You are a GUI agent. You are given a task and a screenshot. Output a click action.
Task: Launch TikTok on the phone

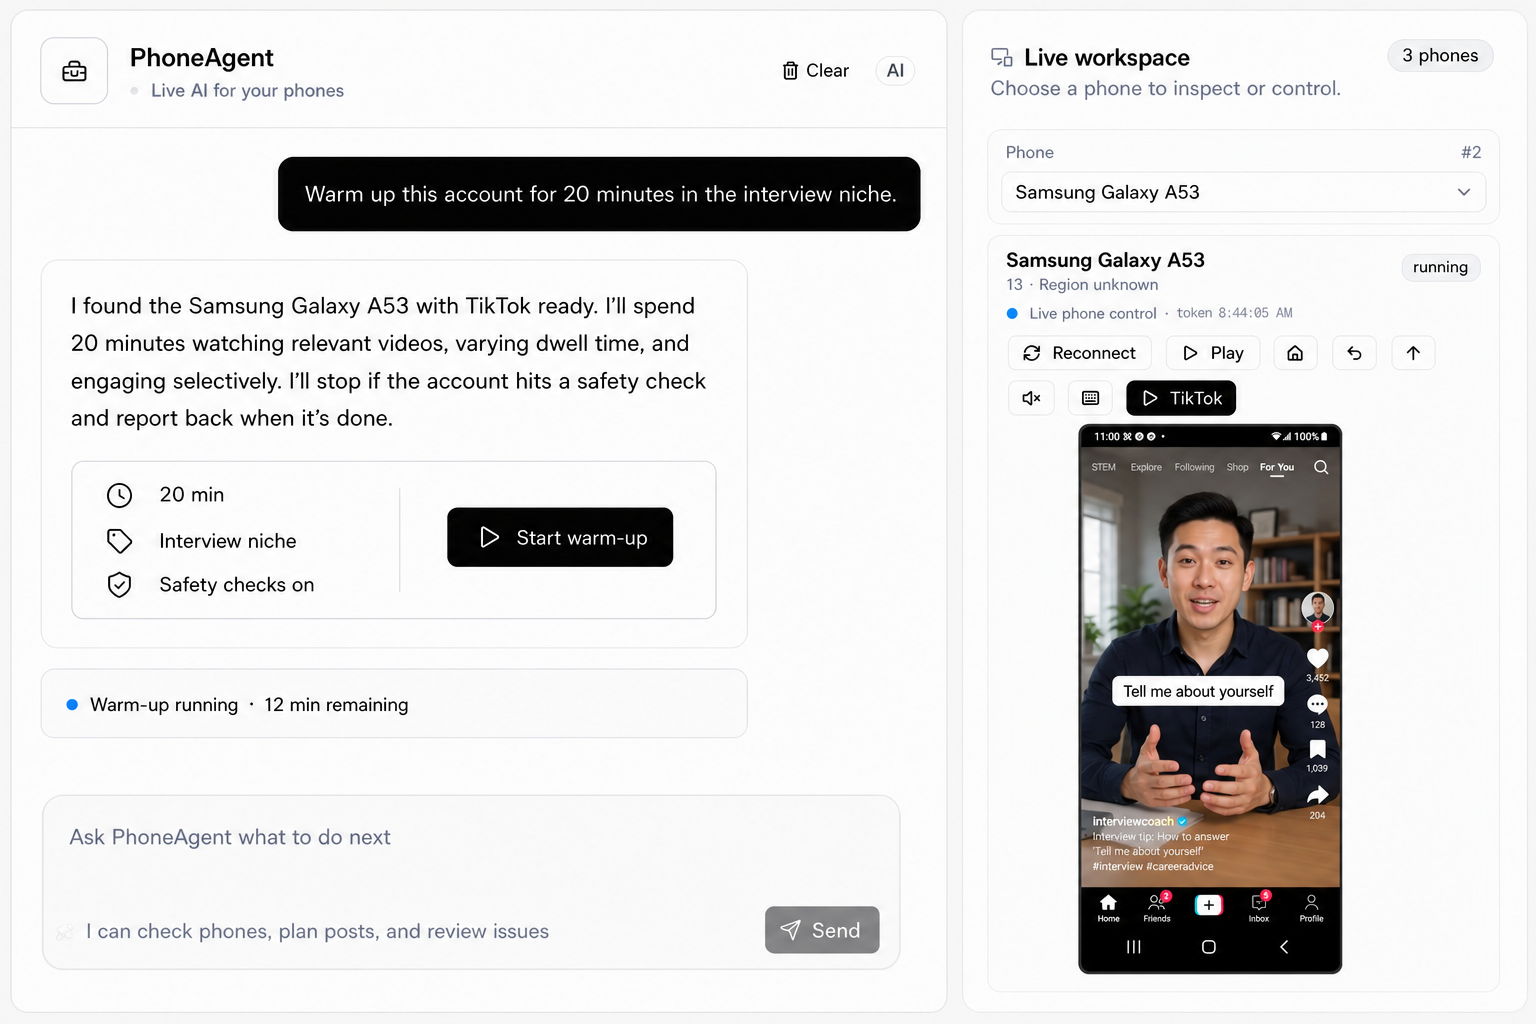(x=1181, y=398)
